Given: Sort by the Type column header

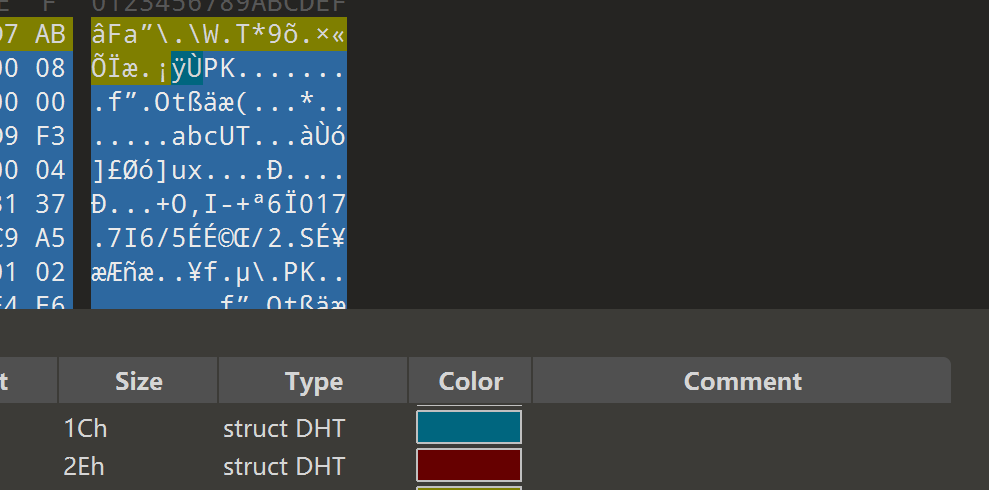Looking at the screenshot, I should click(313, 381).
